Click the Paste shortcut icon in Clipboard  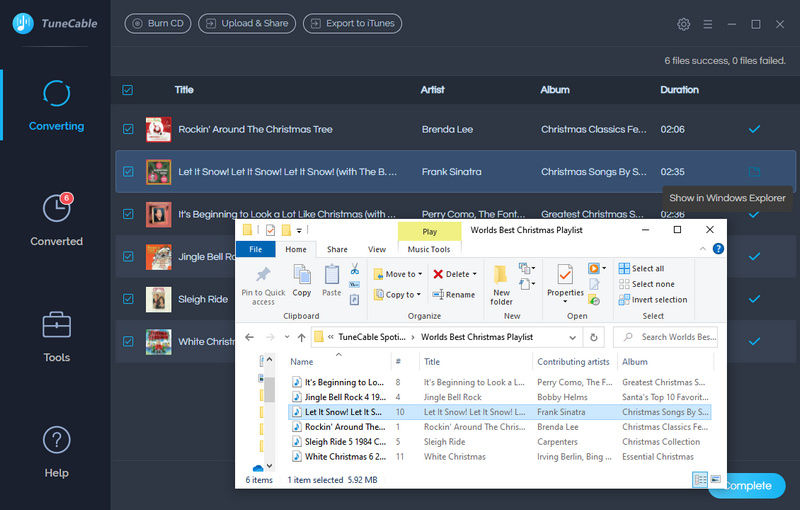pyautogui.click(x=355, y=300)
